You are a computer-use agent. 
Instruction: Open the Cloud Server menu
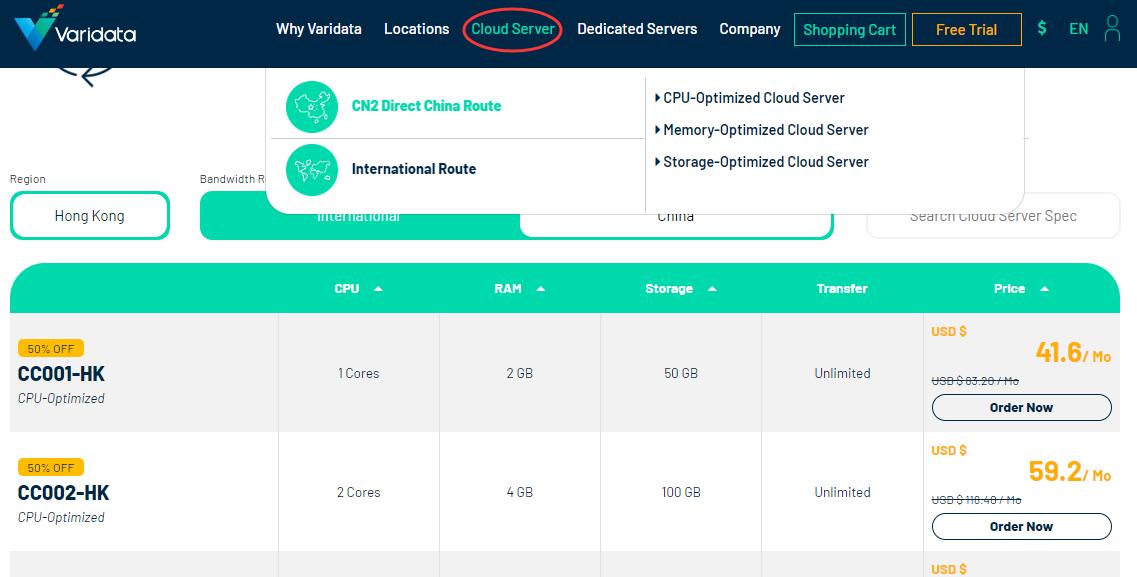coord(513,29)
